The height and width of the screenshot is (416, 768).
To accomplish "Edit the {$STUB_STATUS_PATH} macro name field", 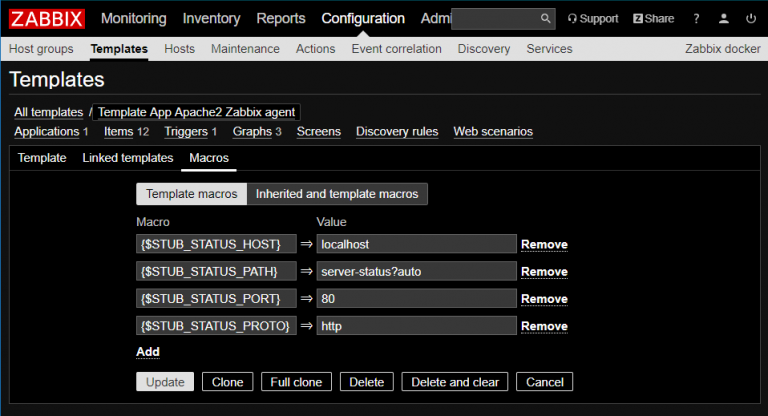I will 216,271.
